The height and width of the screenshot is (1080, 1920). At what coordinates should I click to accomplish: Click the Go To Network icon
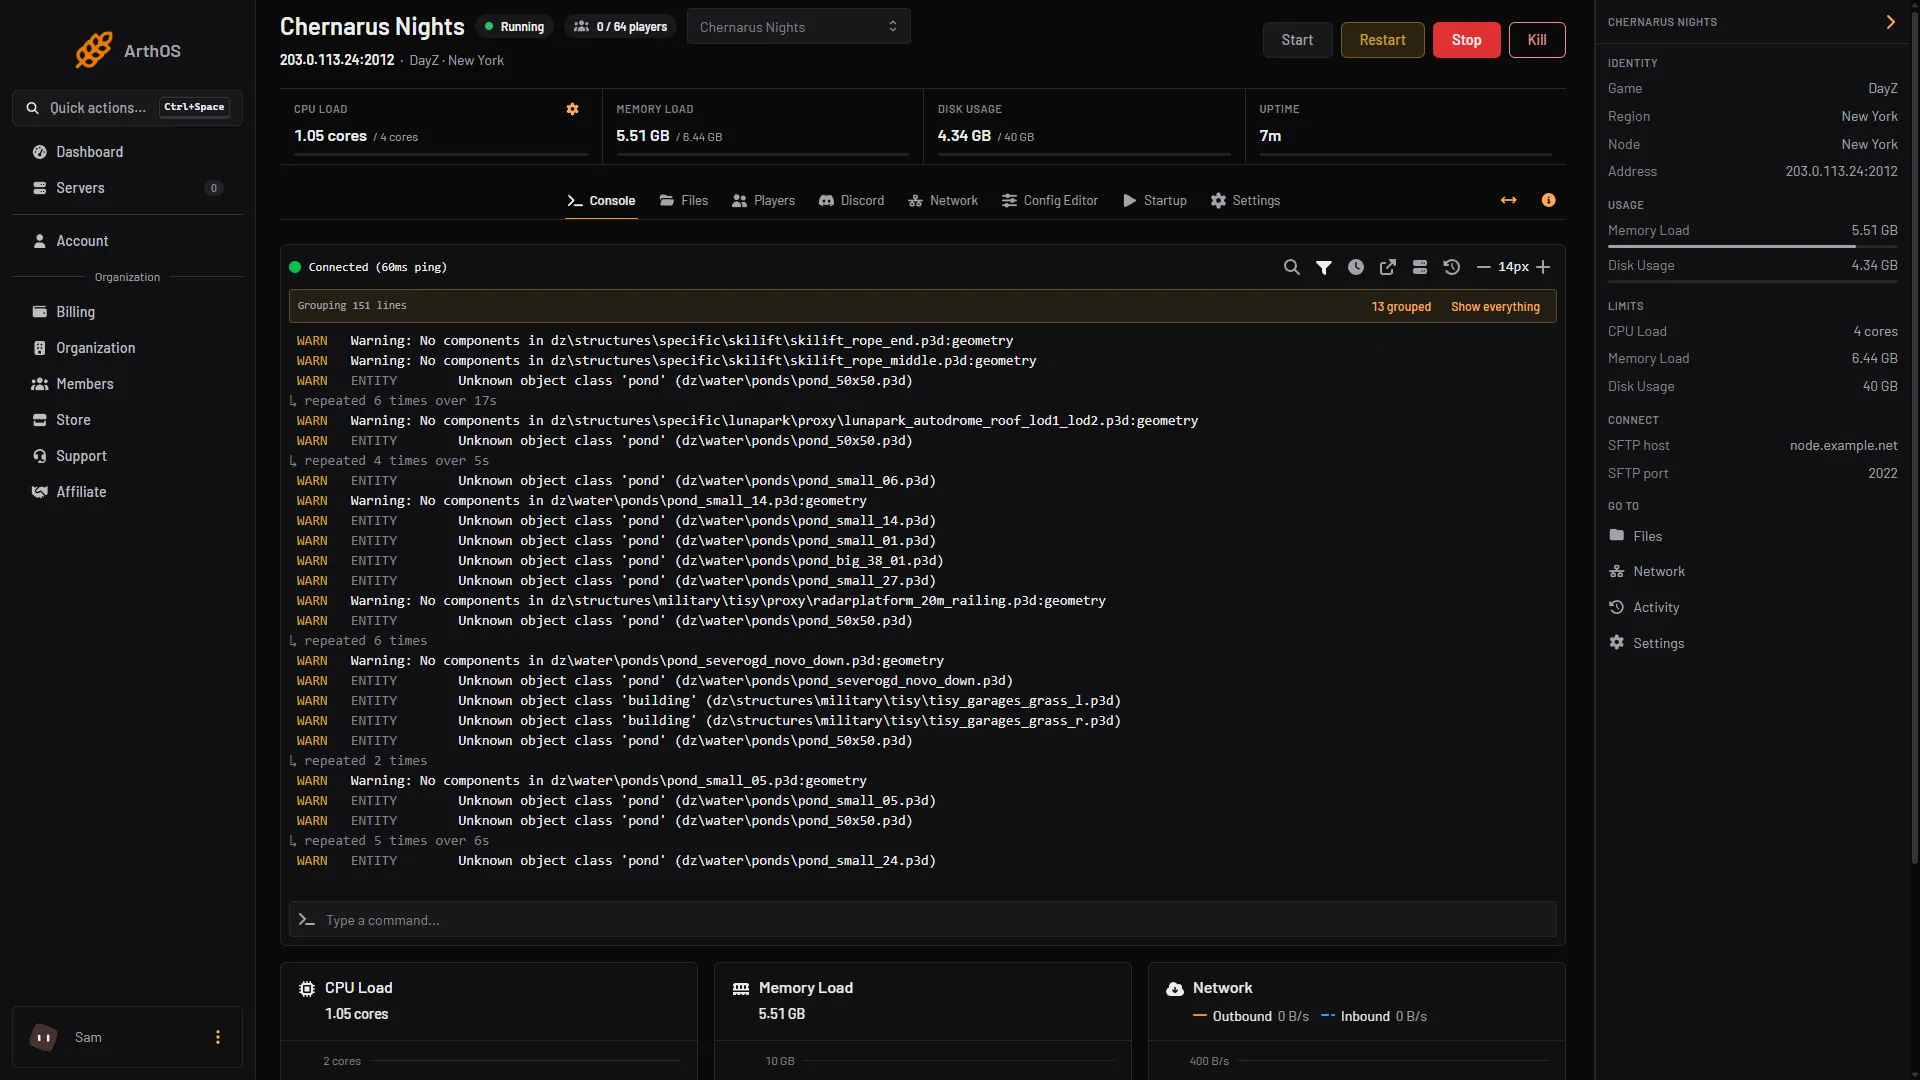(1617, 572)
